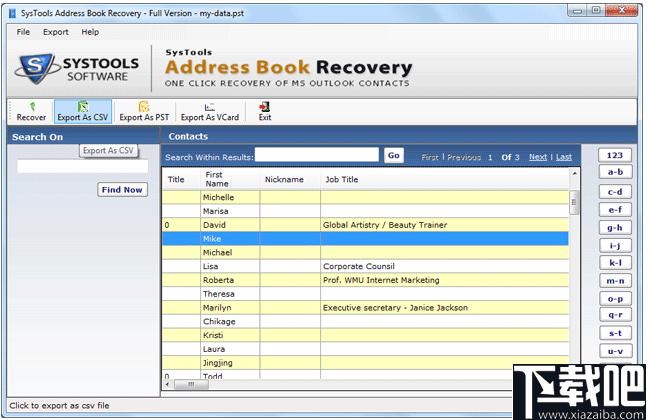Select the Roberta contact row
The width and height of the screenshot is (648, 420).
point(365,280)
